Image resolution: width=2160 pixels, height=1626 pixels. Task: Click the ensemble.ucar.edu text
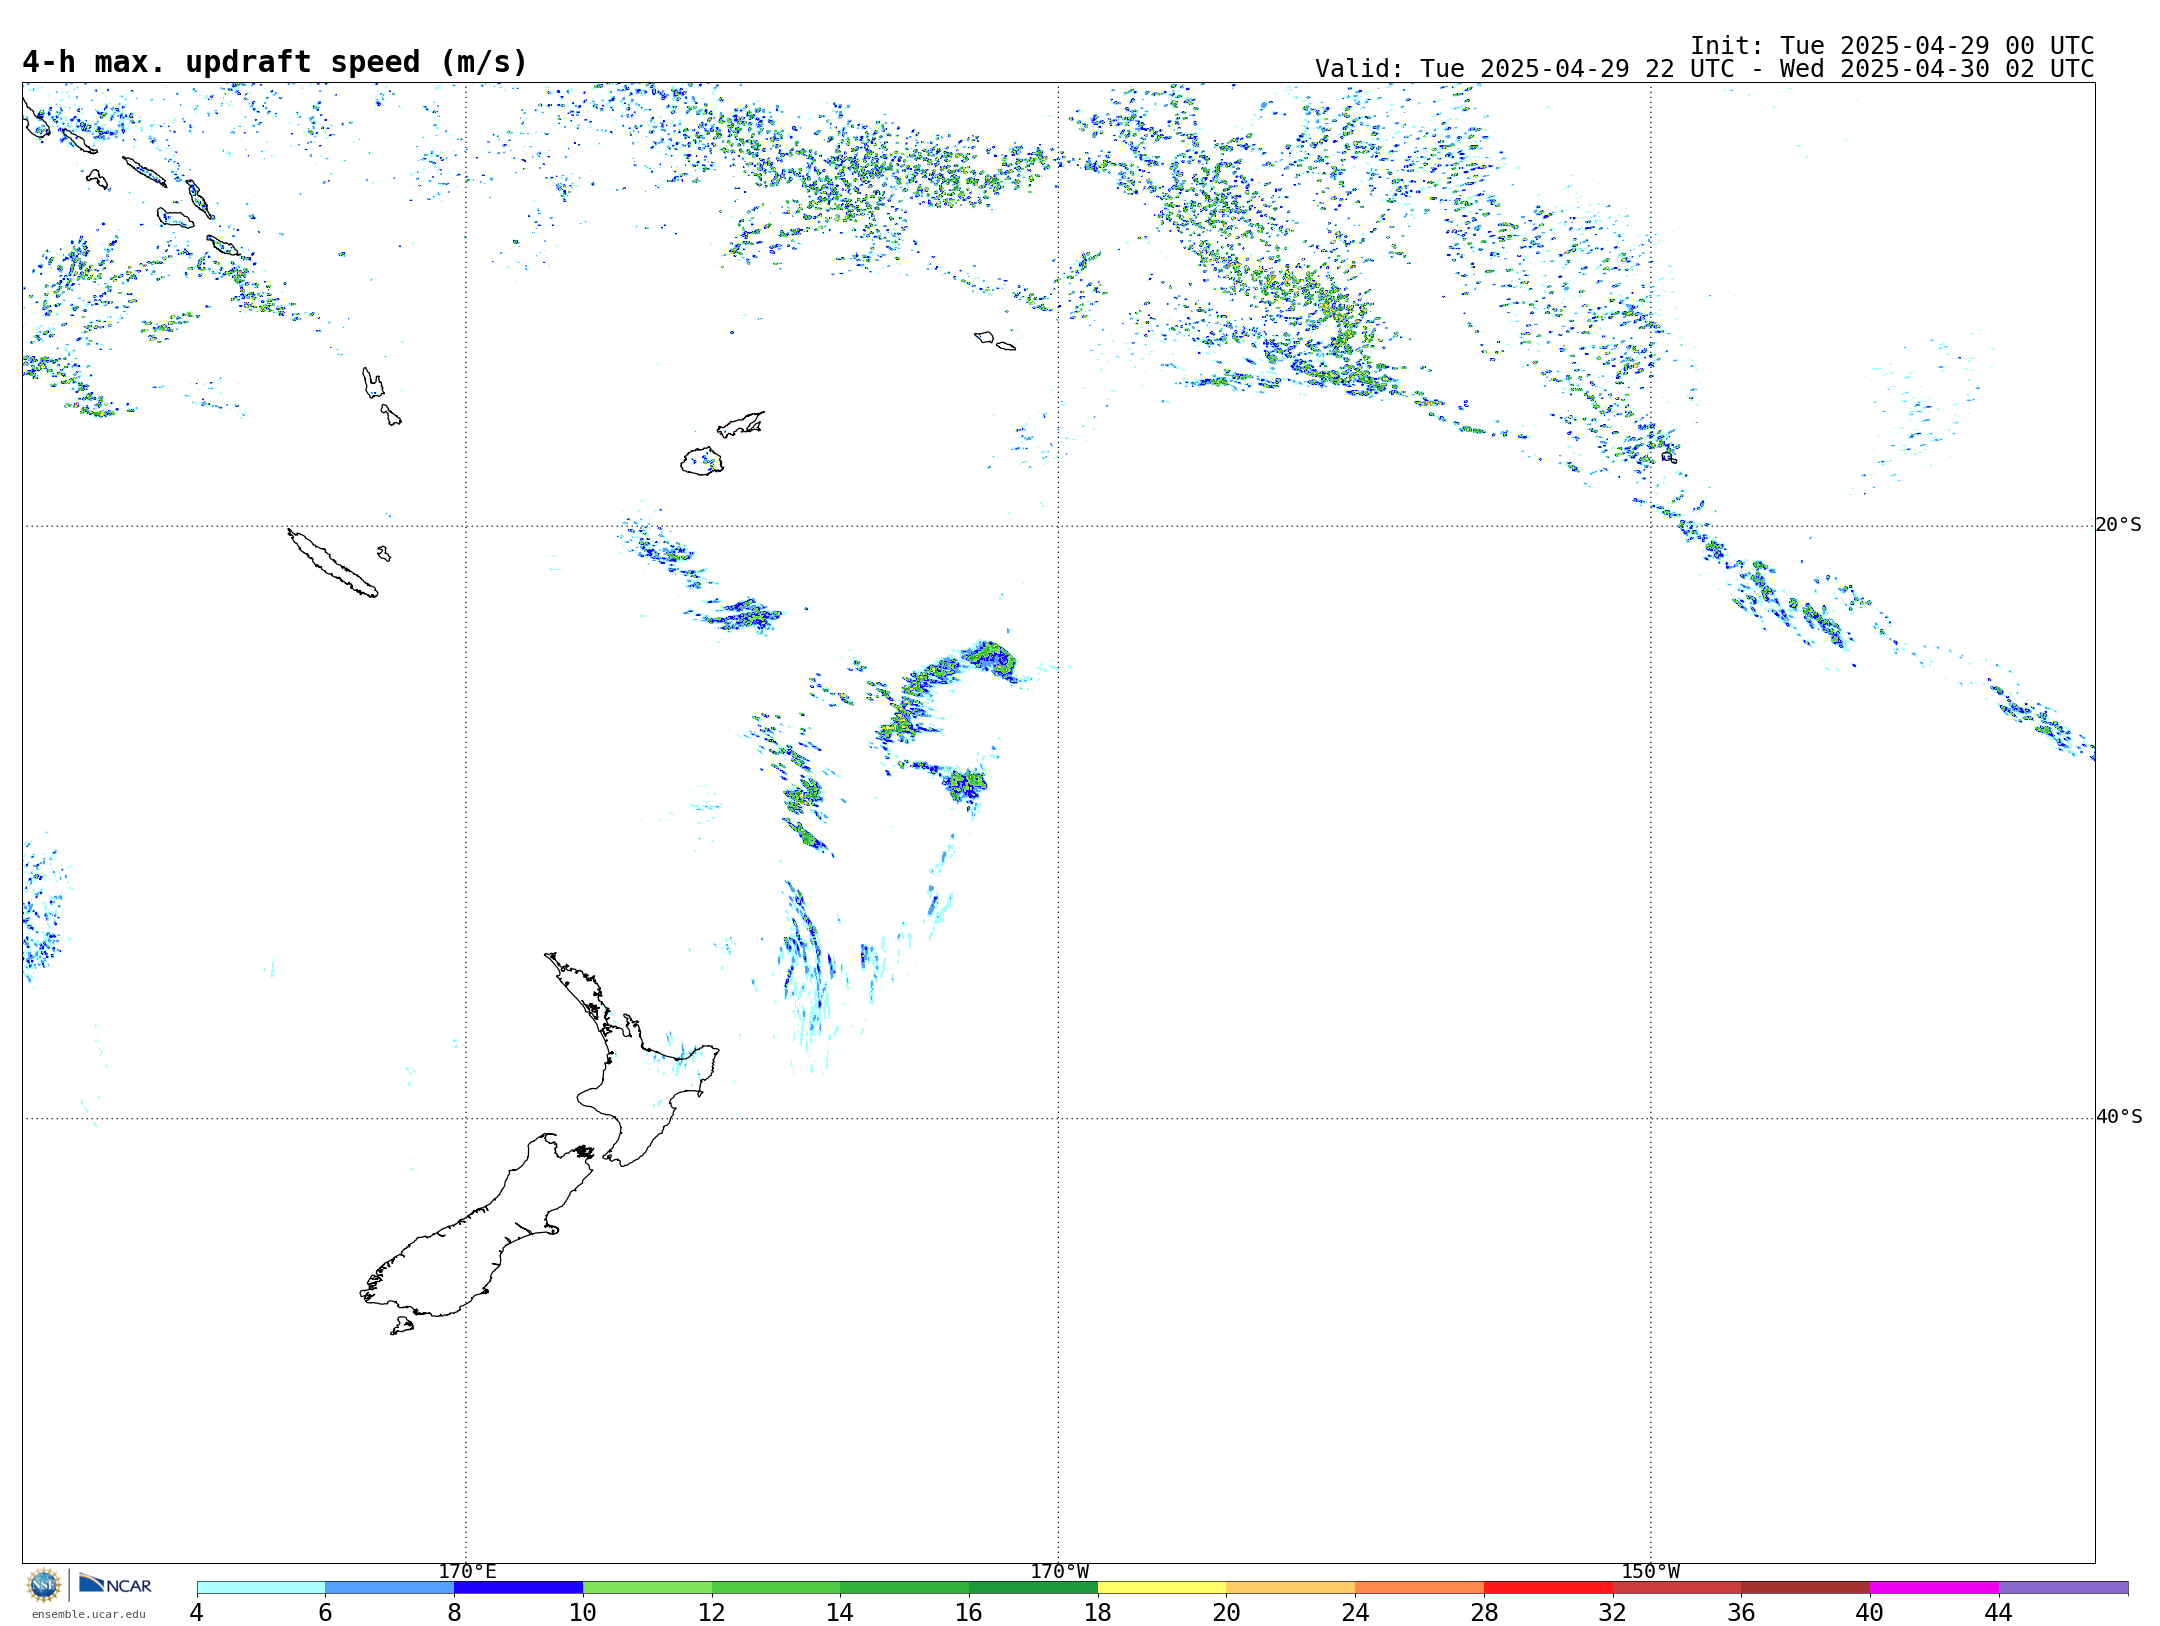coord(89,1614)
